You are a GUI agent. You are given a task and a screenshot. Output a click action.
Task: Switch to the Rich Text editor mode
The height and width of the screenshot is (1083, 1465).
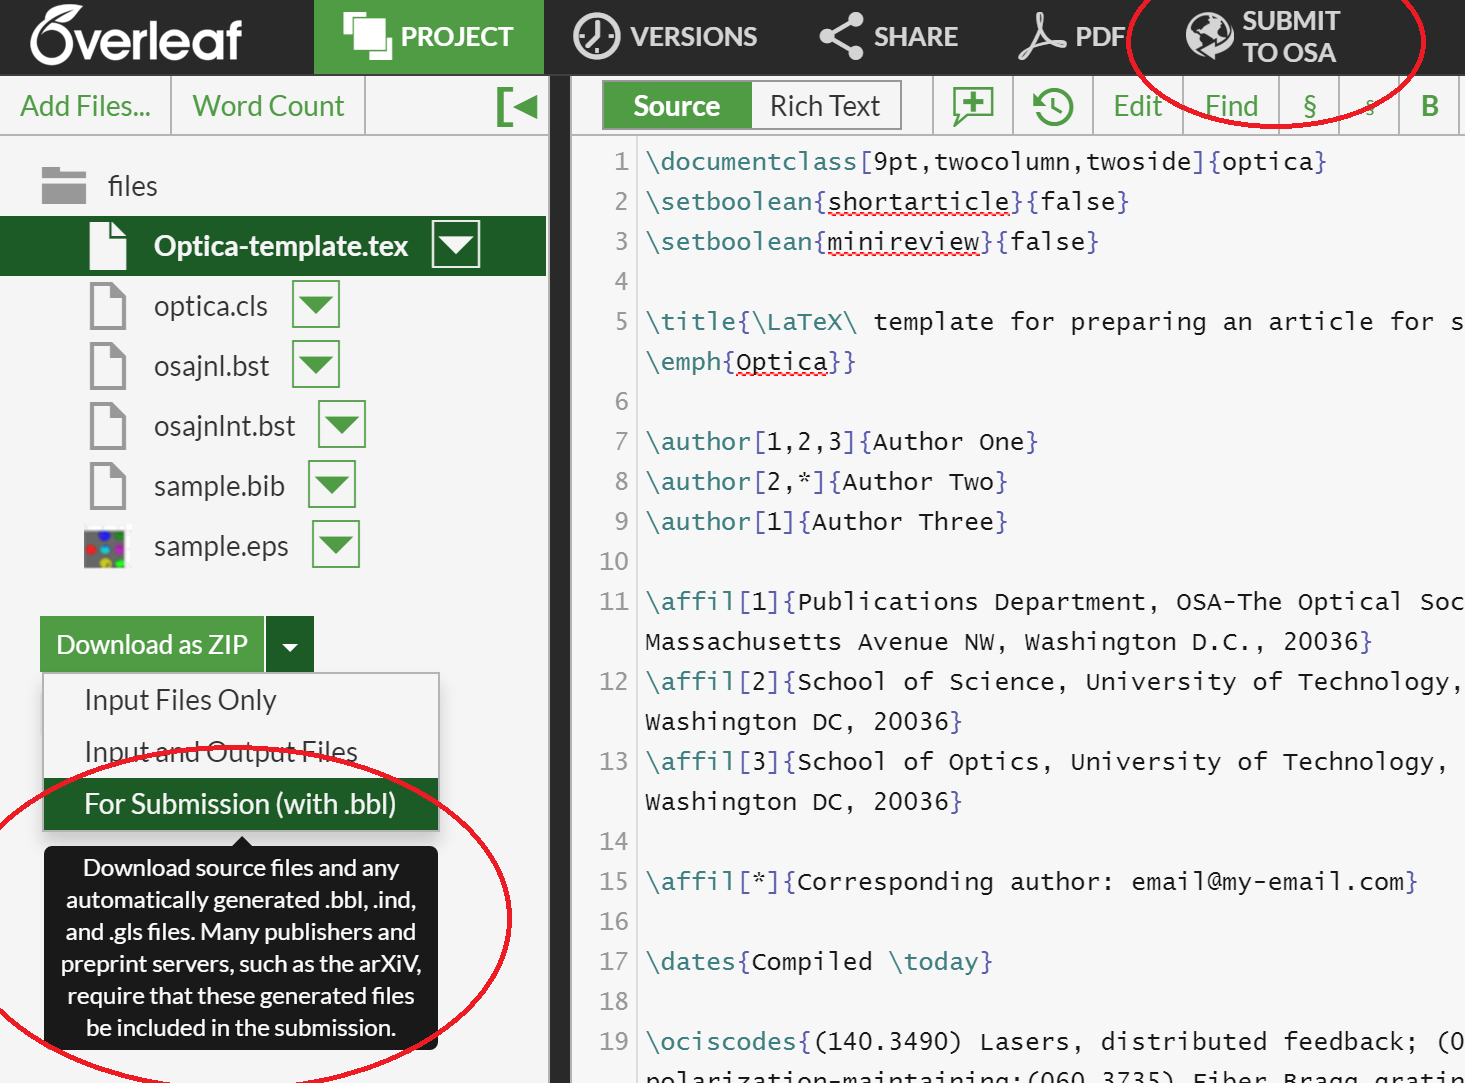(x=824, y=105)
